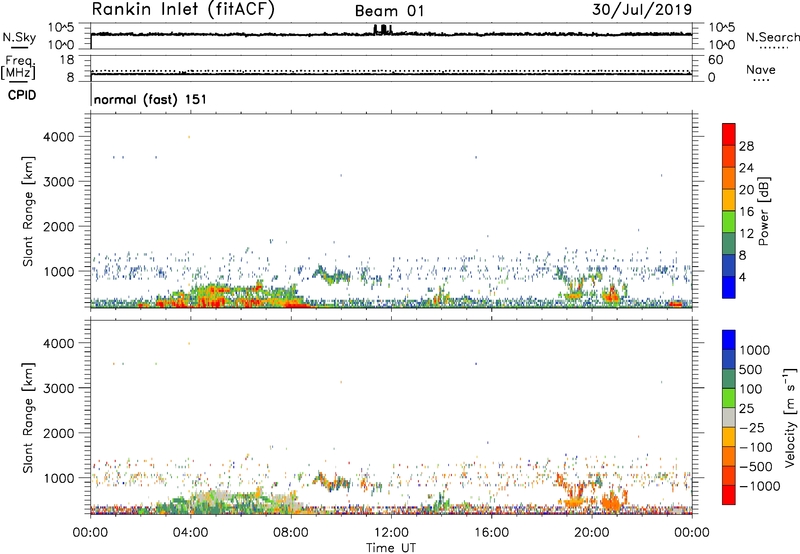Click the '60' Nave axis tick
The image size is (800, 554).
715,60
